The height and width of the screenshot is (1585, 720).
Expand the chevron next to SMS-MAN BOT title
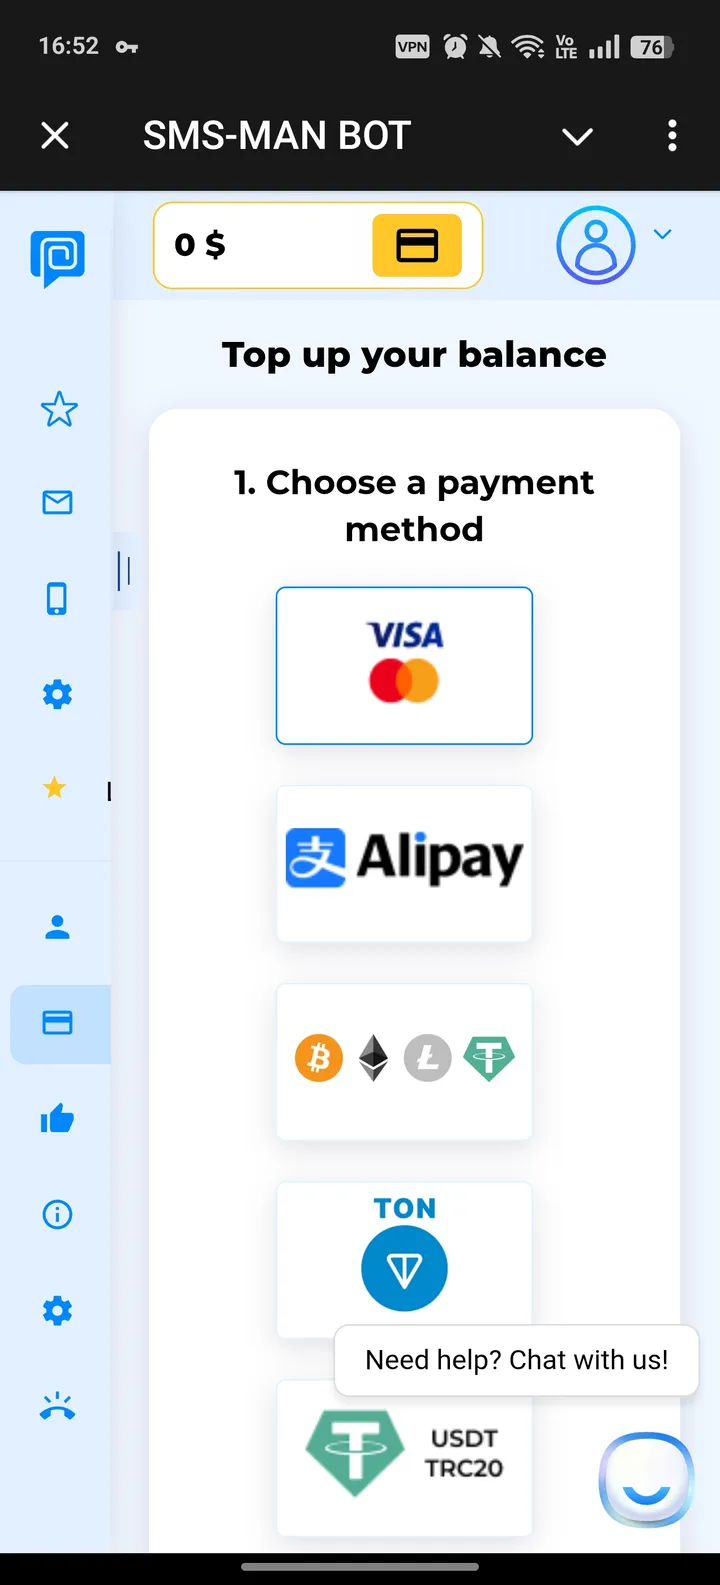point(577,136)
